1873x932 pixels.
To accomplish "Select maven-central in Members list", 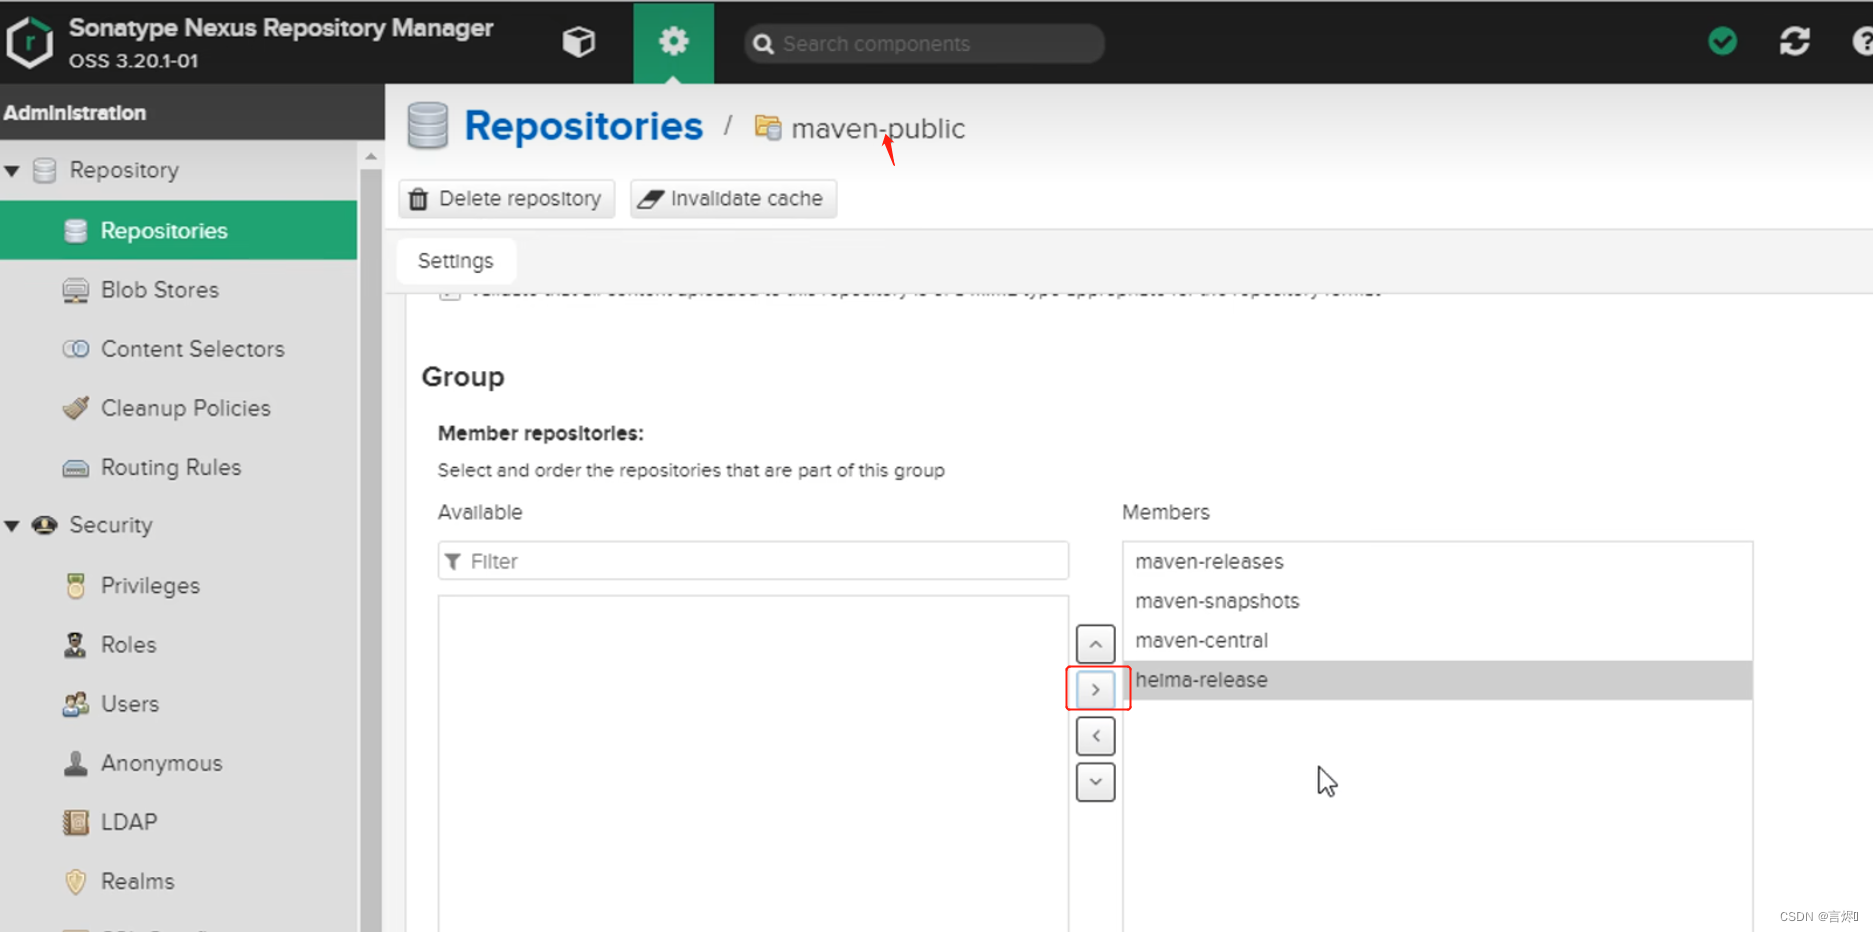I will [1438, 640].
